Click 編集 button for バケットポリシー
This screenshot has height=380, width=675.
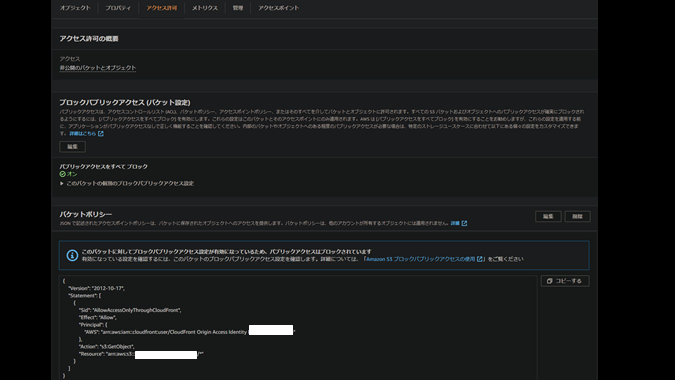pyautogui.click(x=548, y=216)
